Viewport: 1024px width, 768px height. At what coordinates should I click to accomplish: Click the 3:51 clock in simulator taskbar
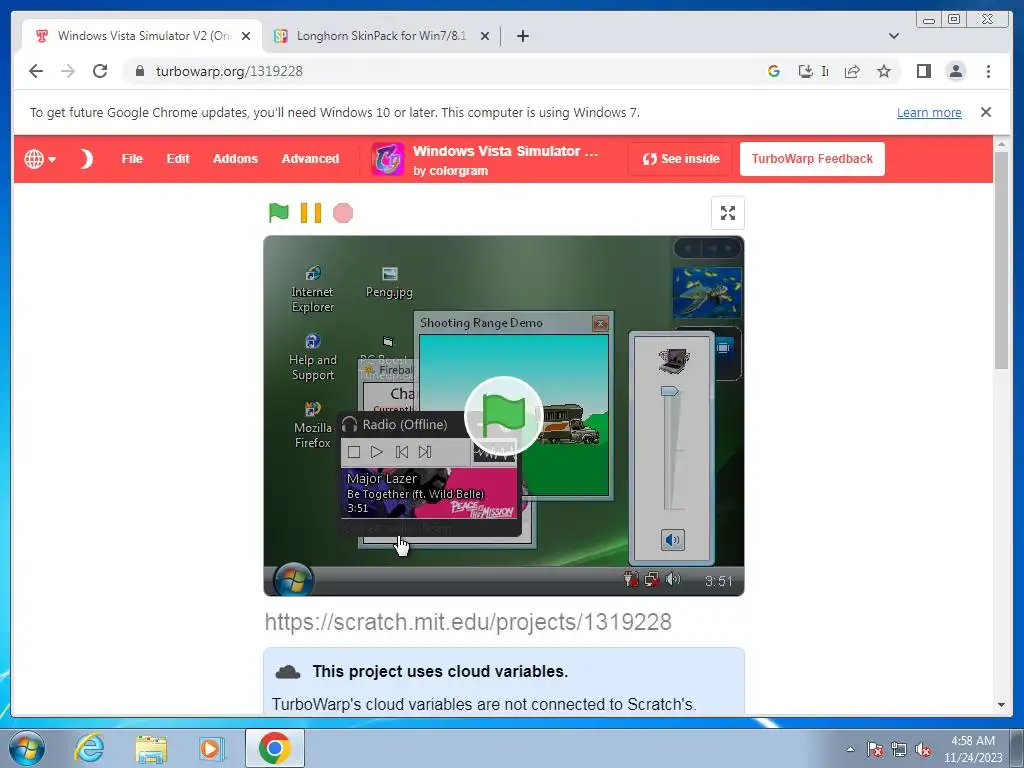point(718,581)
